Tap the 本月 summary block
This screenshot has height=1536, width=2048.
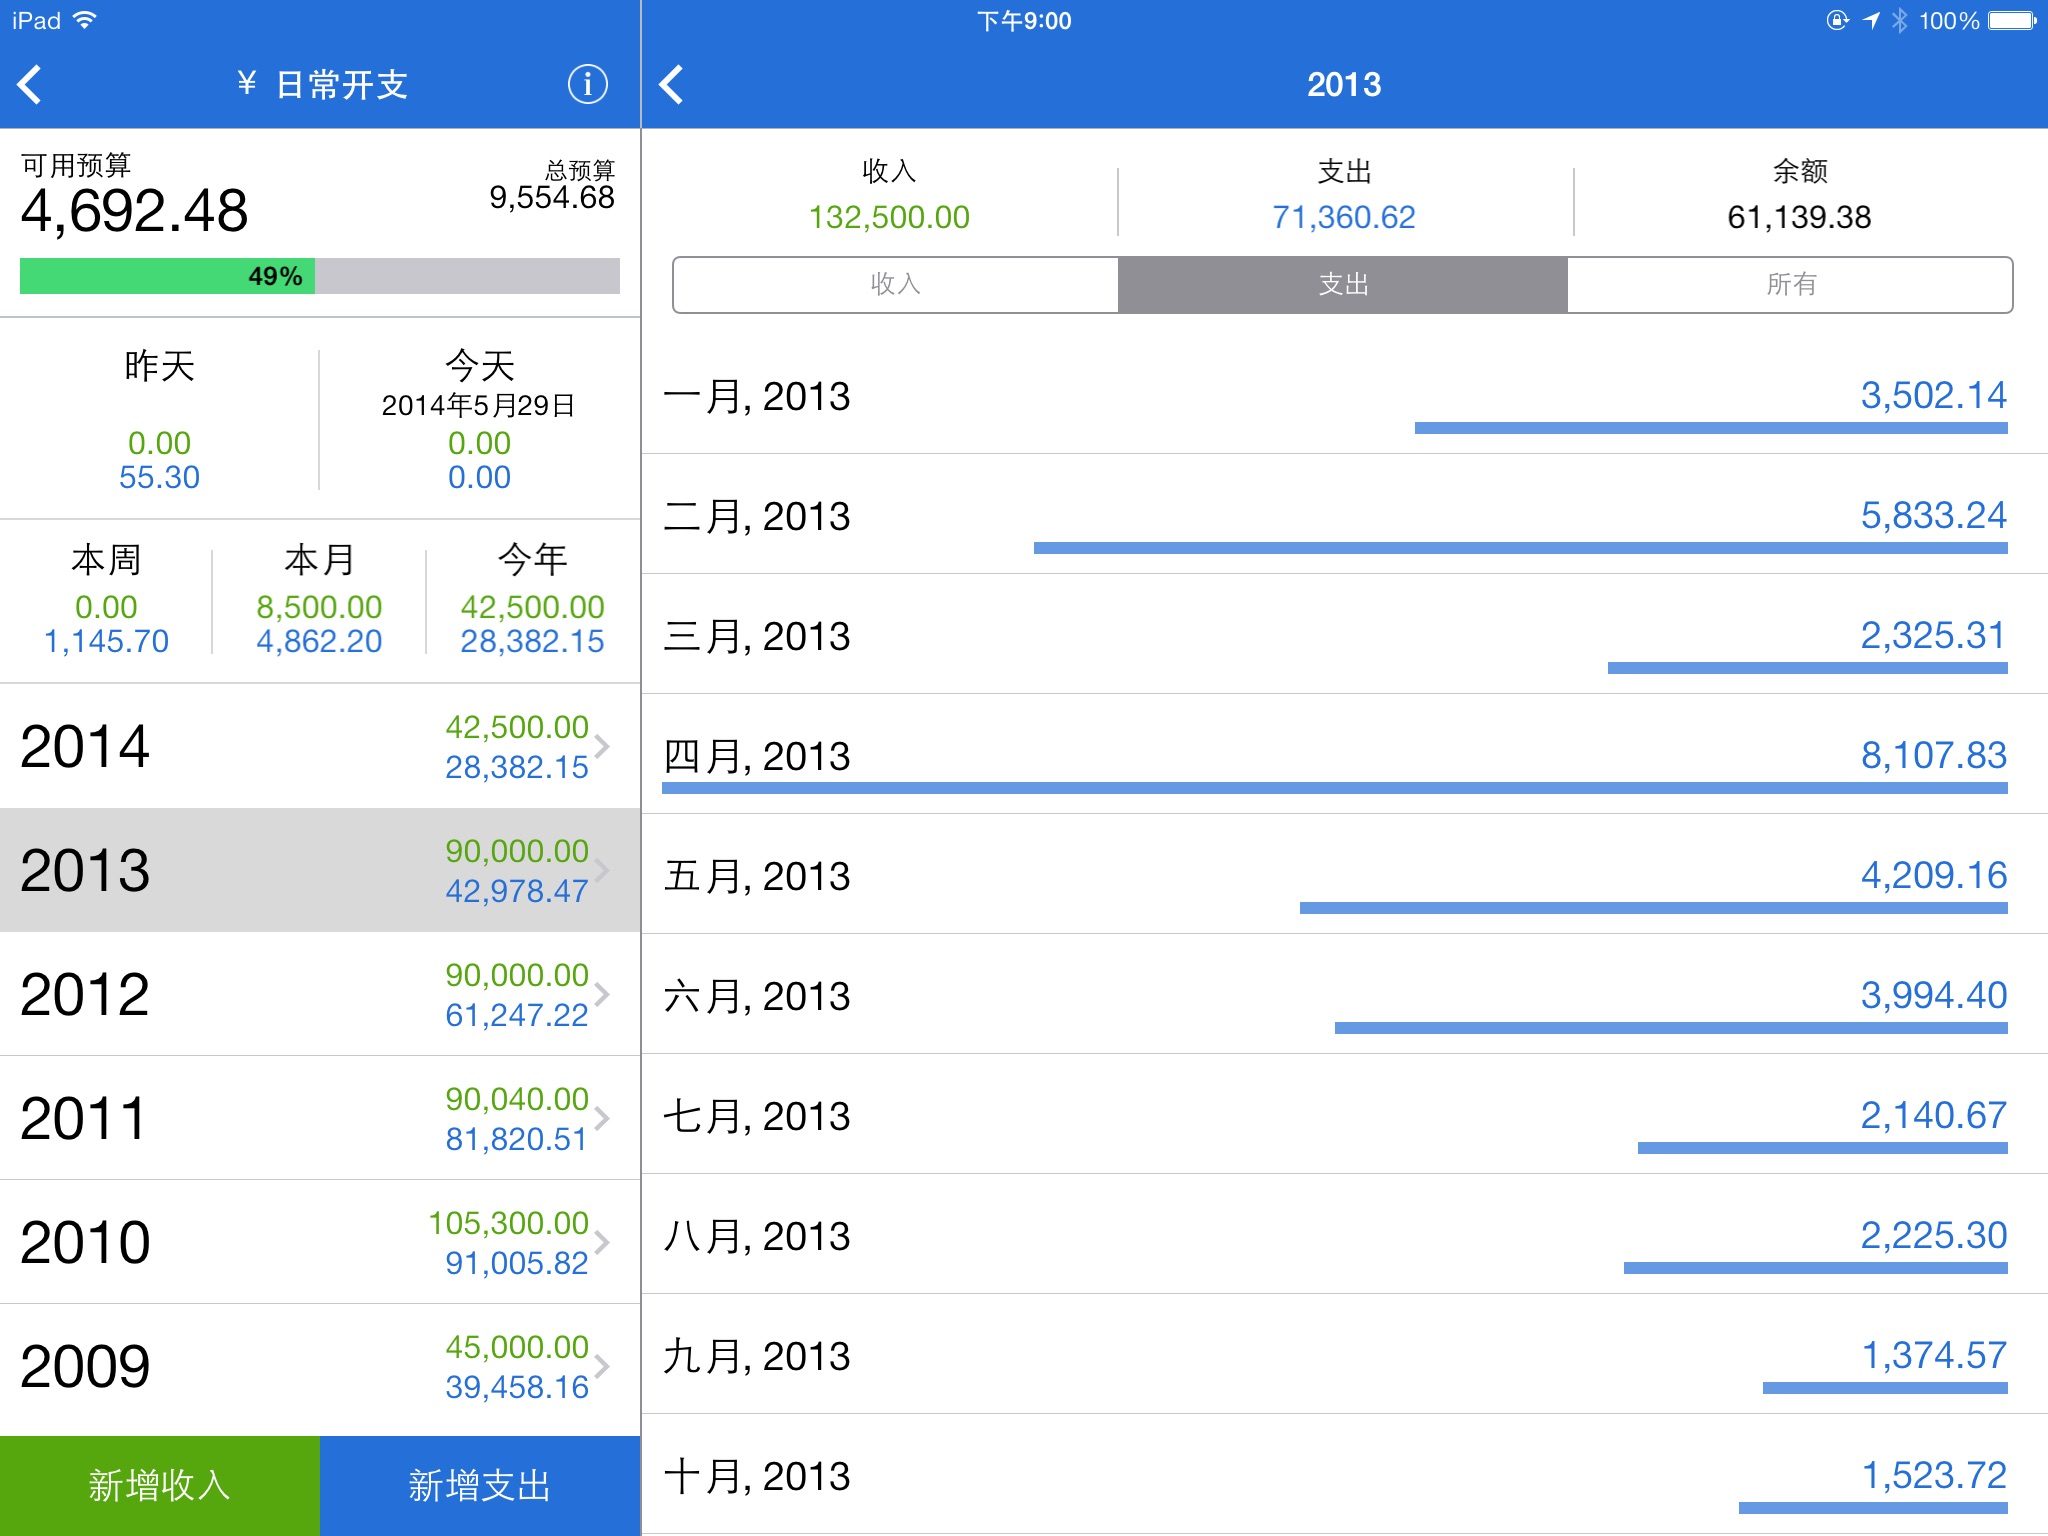[319, 600]
